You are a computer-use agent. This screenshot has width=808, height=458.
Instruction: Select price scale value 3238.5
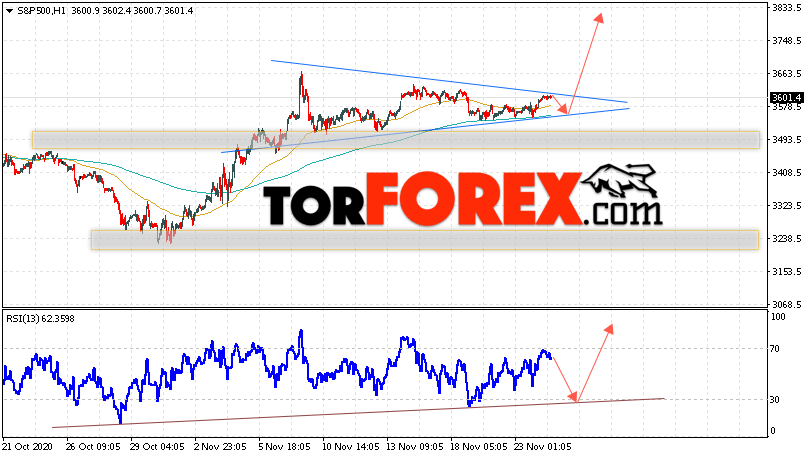tap(787, 239)
